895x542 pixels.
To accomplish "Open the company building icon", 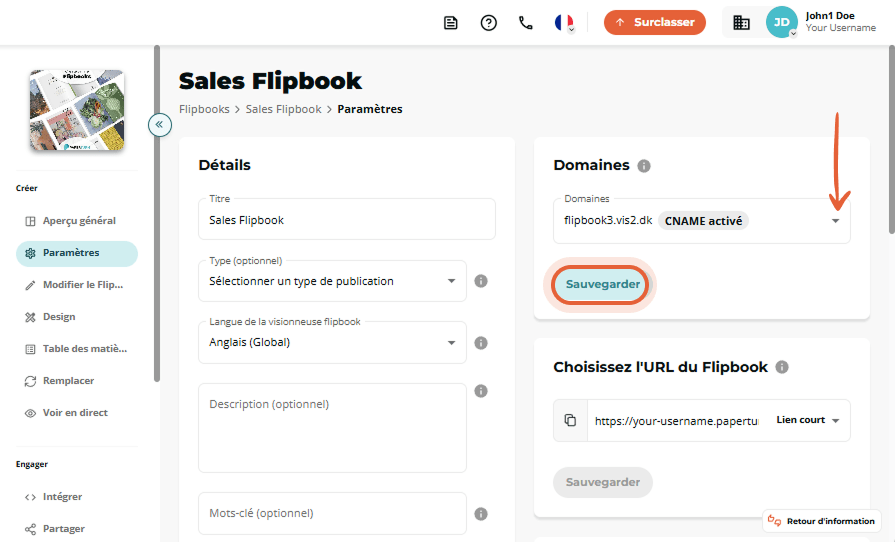I will 741,23.
